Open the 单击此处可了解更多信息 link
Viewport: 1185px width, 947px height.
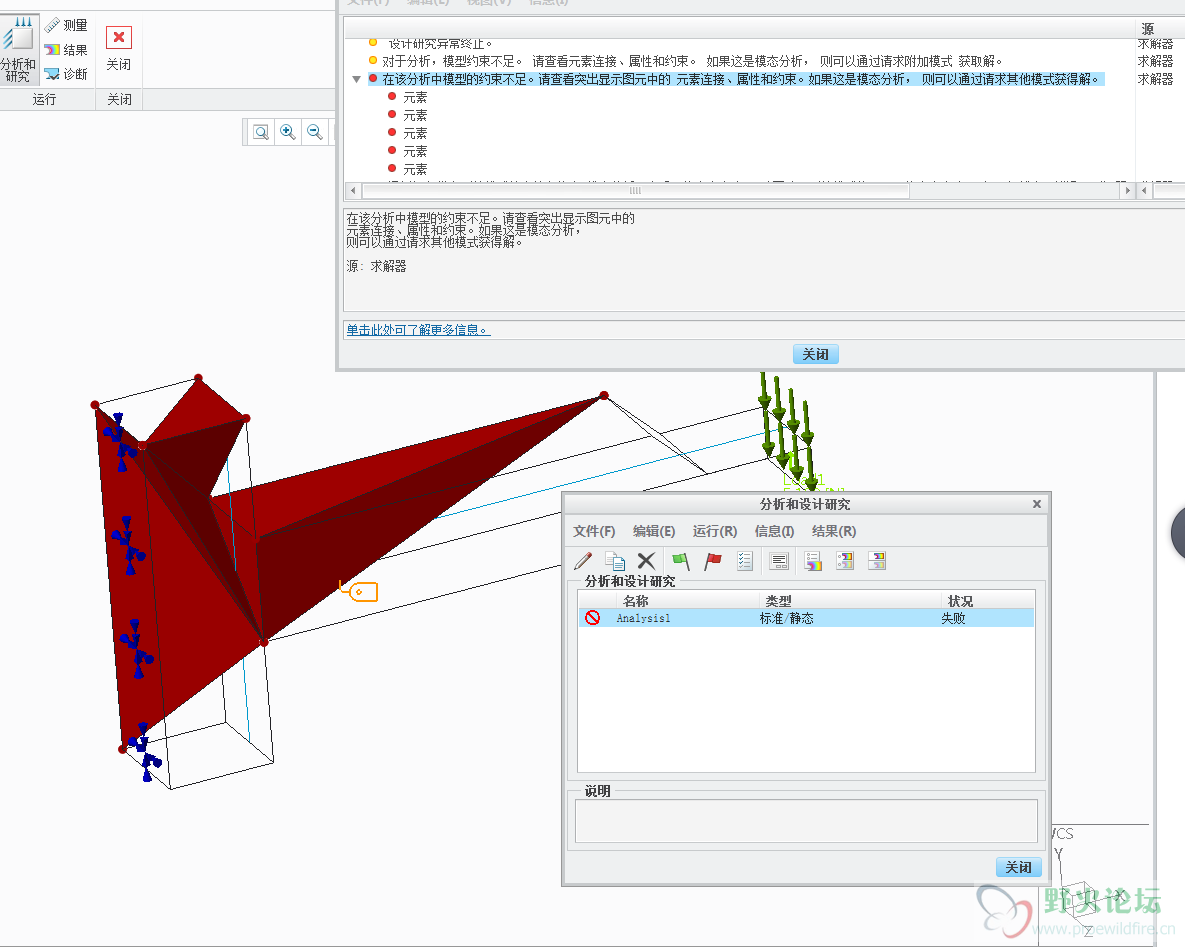[418, 330]
